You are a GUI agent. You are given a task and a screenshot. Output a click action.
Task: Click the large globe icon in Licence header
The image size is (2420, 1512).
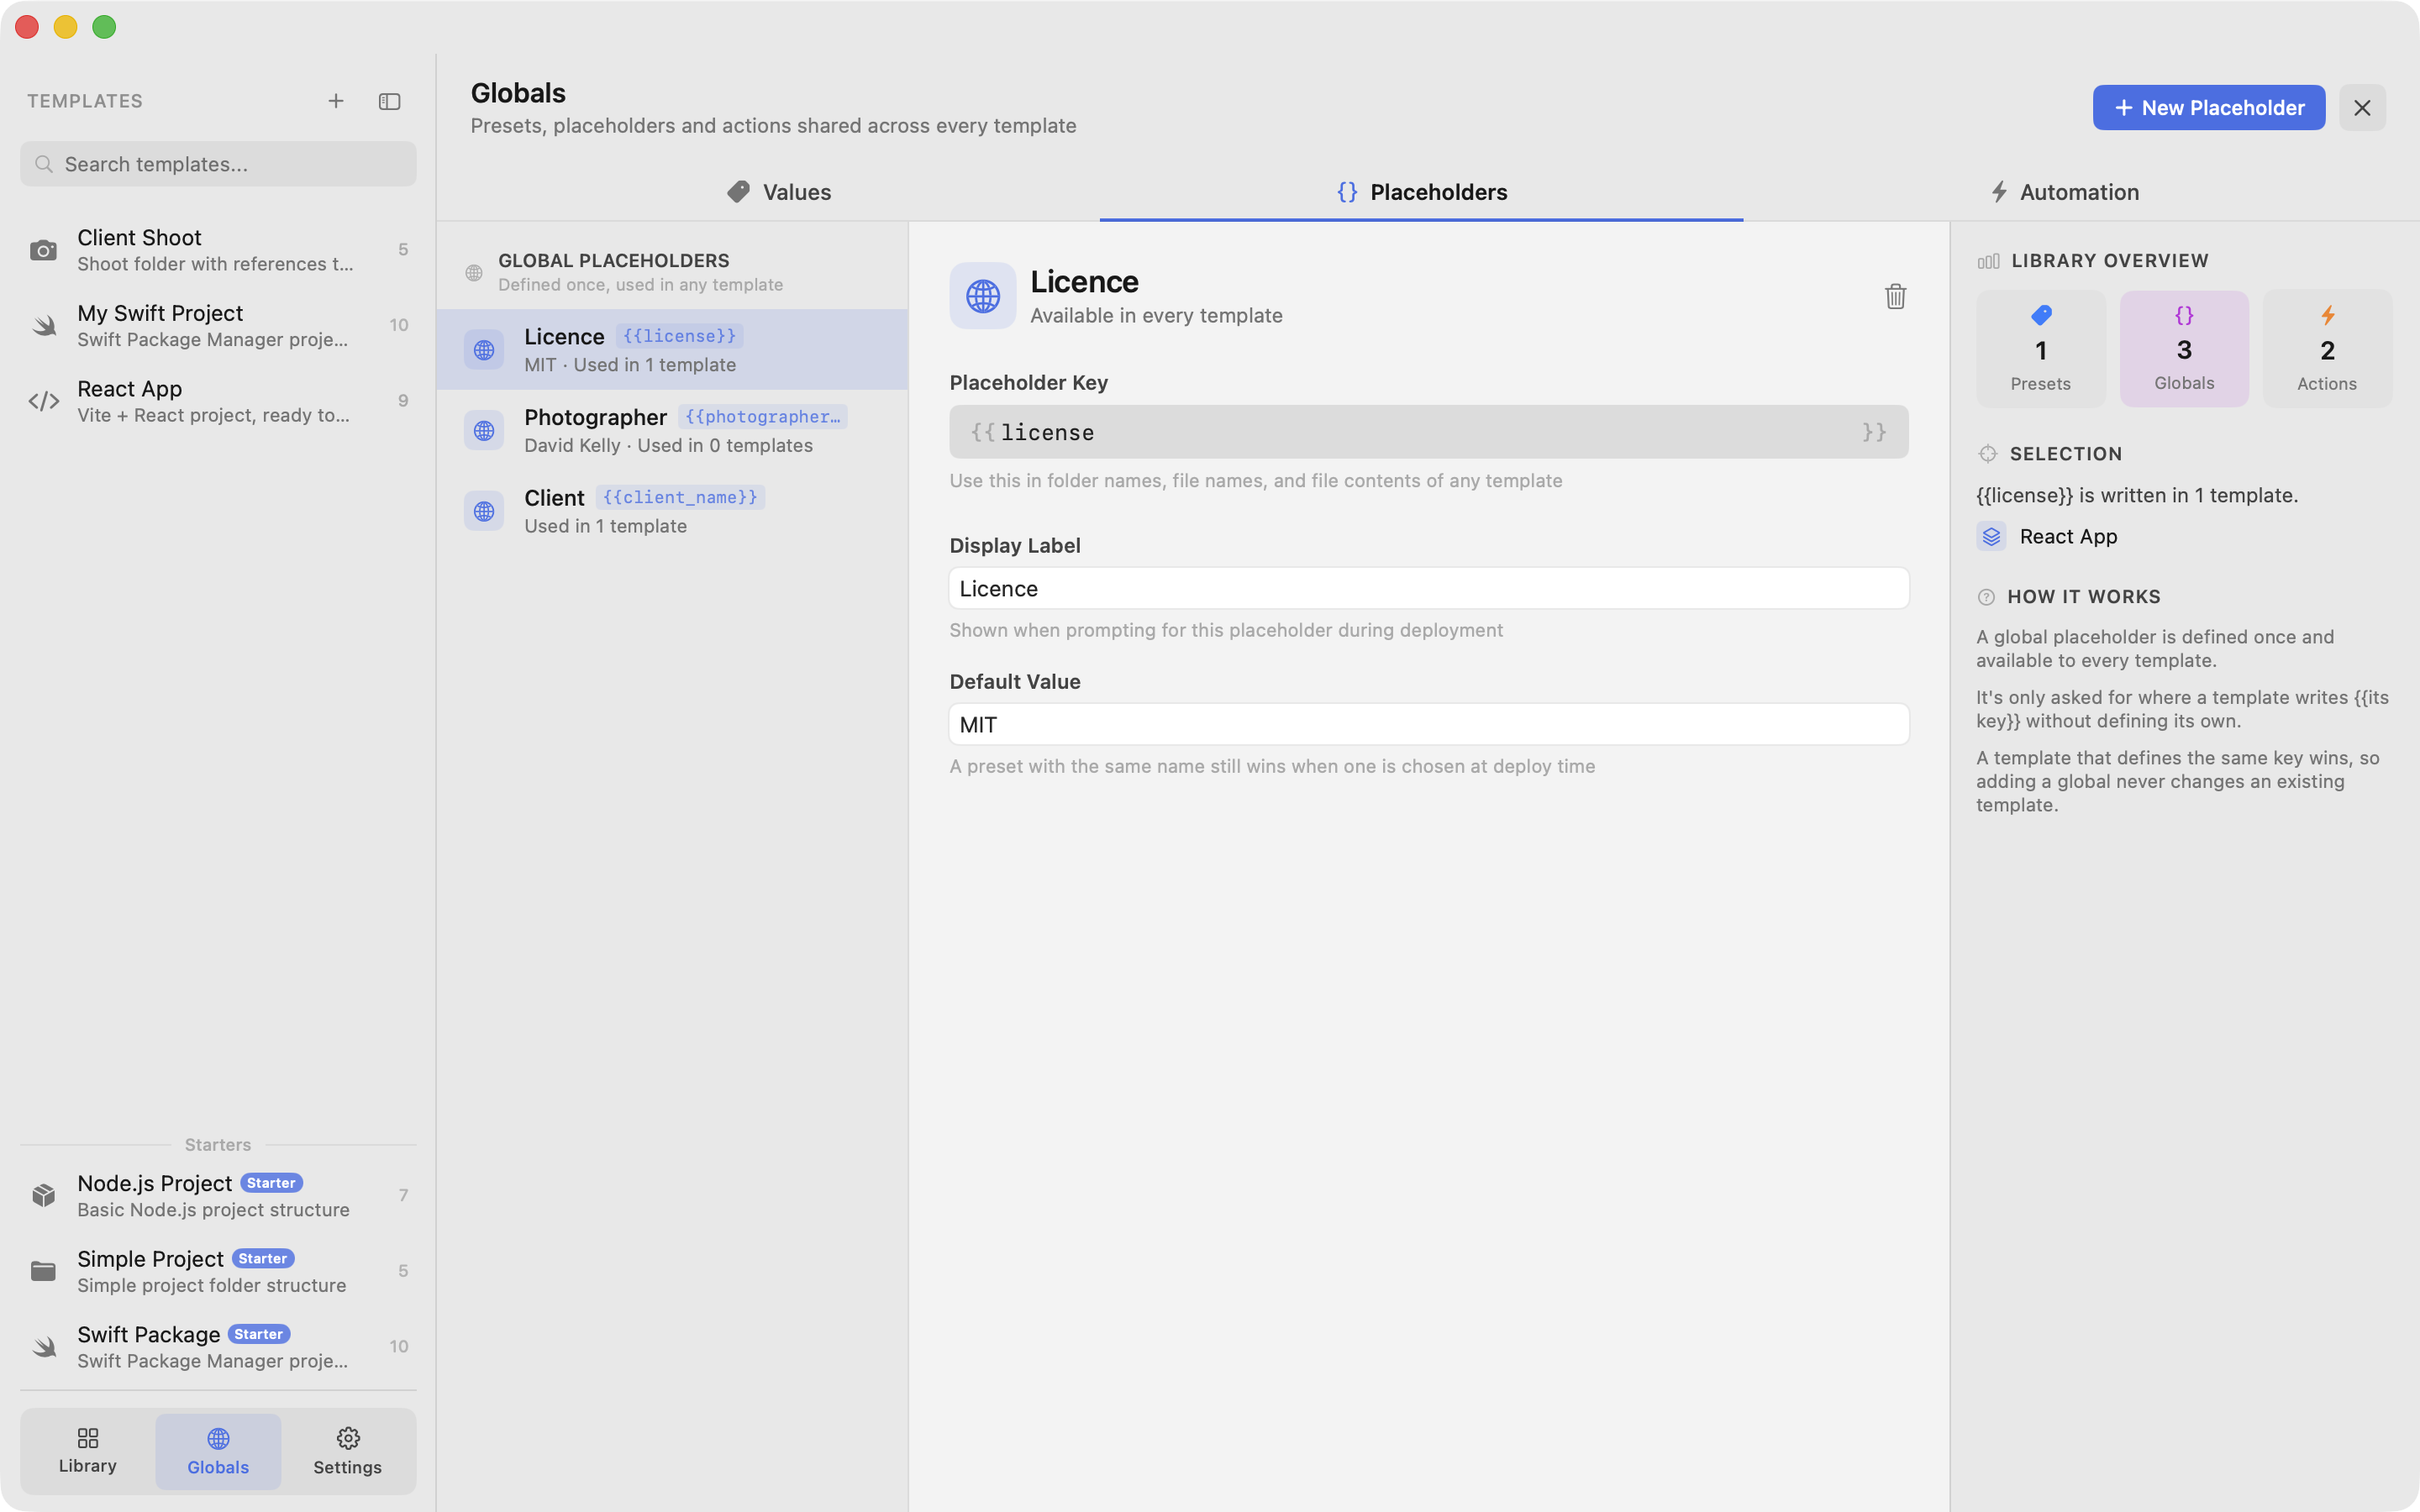tap(983, 296)
